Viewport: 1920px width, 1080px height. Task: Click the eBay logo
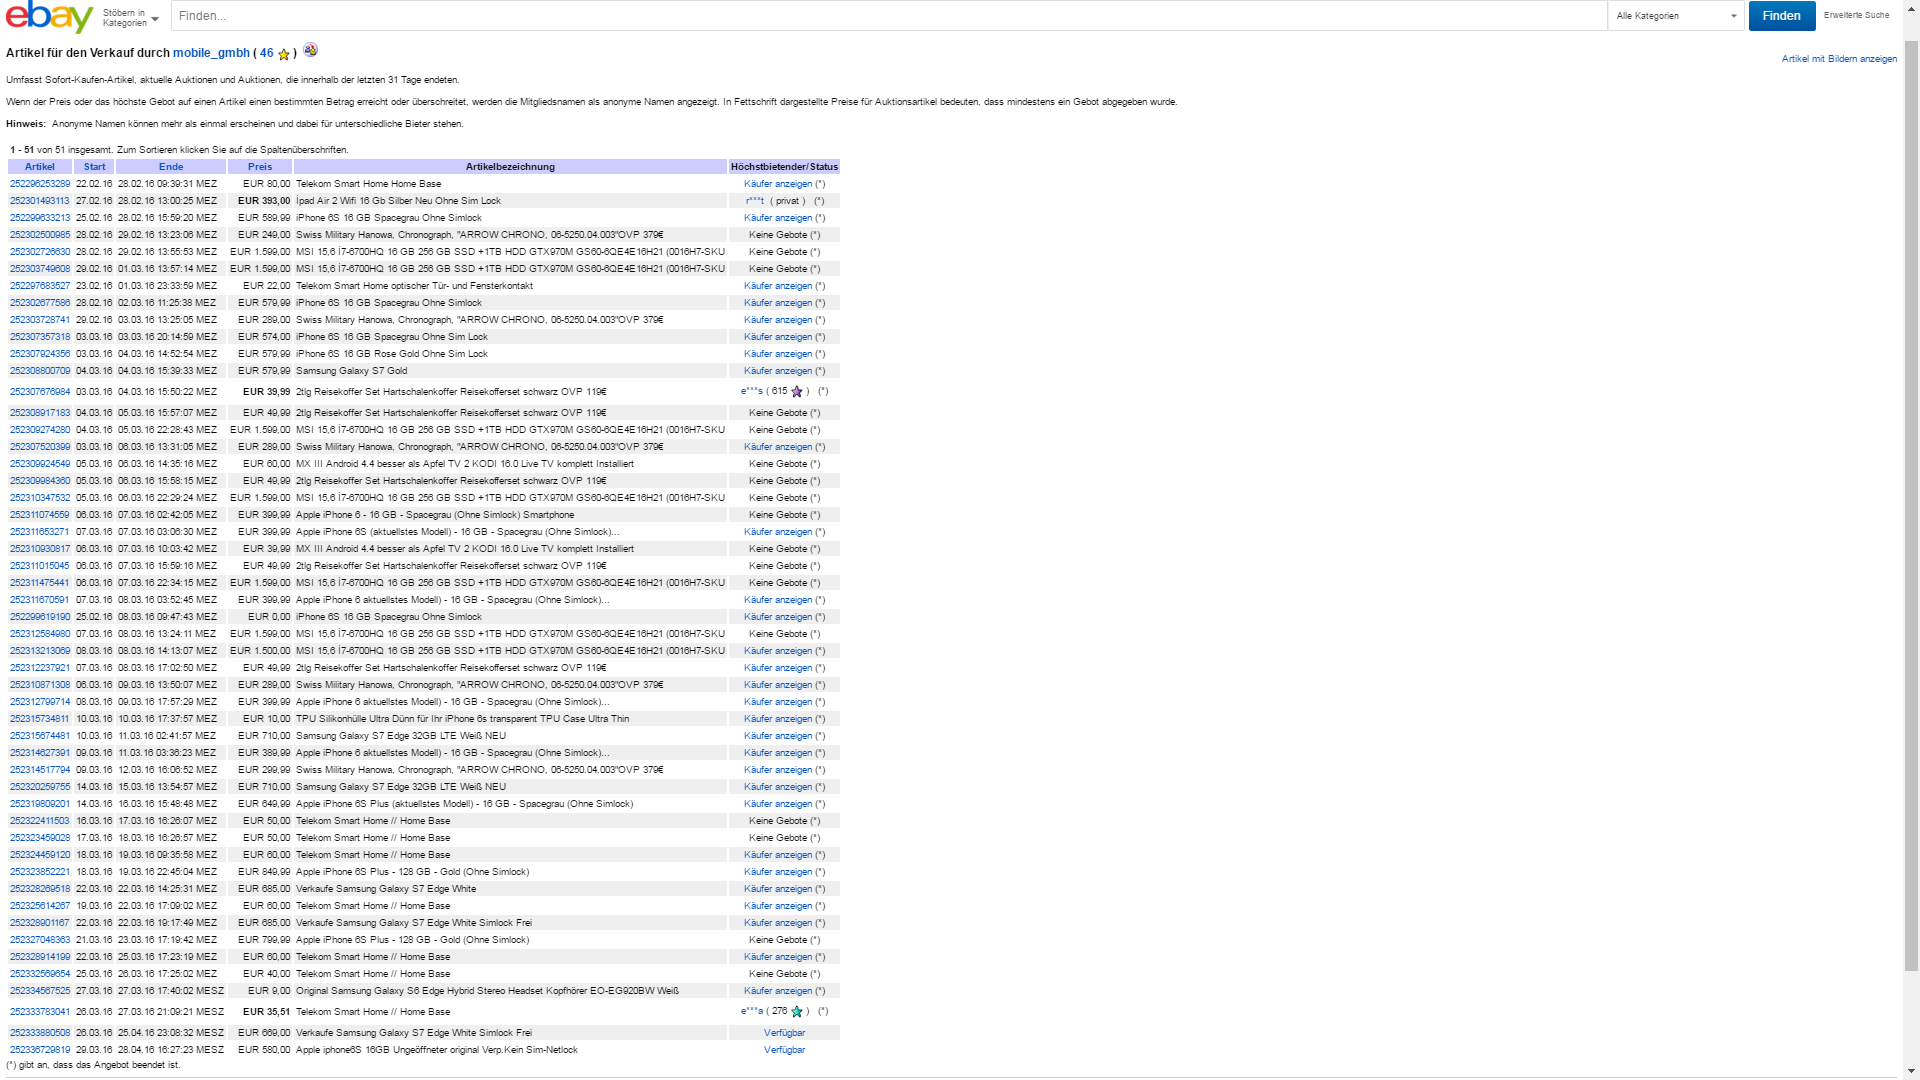pyautogui.click(x=49, y=17)
